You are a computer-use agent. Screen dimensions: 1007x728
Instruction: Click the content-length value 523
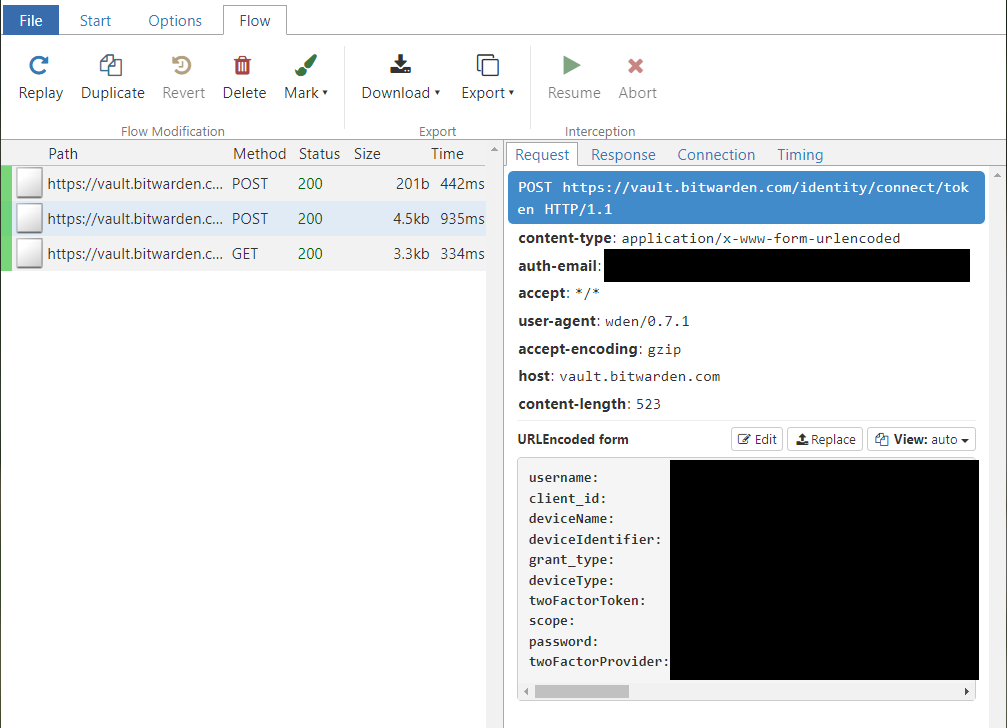648,404
